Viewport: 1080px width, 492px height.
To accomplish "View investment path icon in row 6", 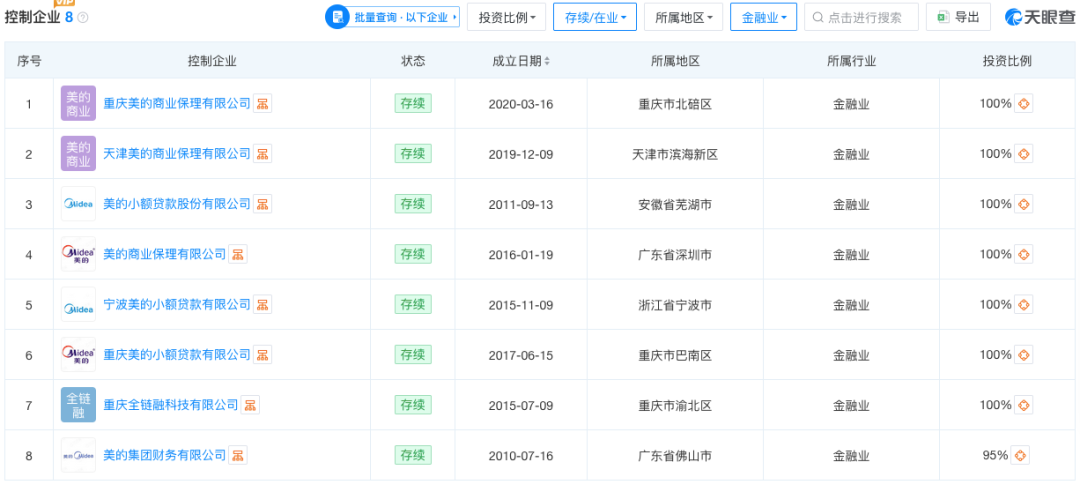I will point(1024,355).
